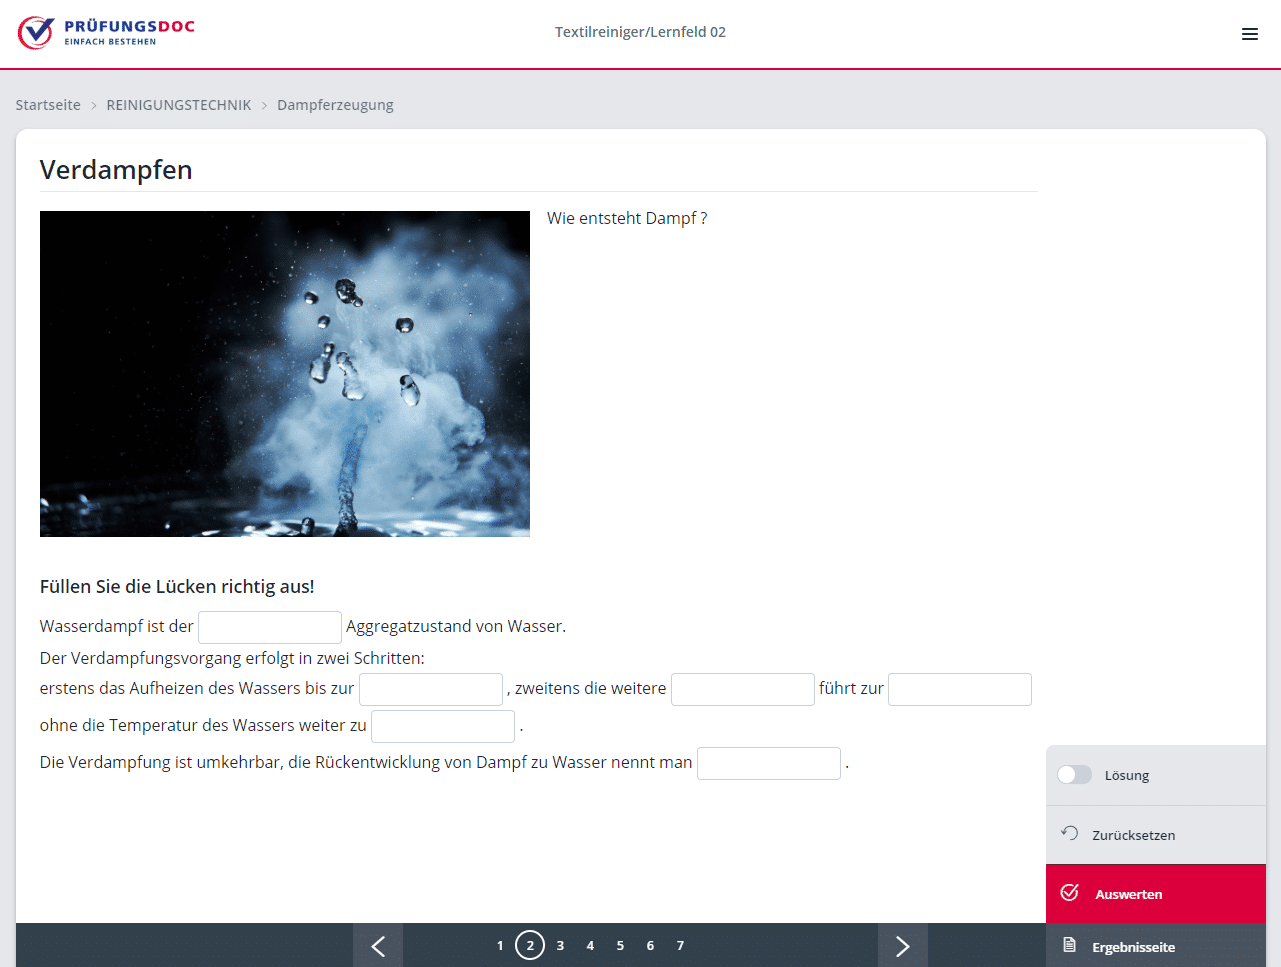This screenshot has height=967, width=1281.
Task: Select the blank after 'nennt man'
Action: (768, 763)
